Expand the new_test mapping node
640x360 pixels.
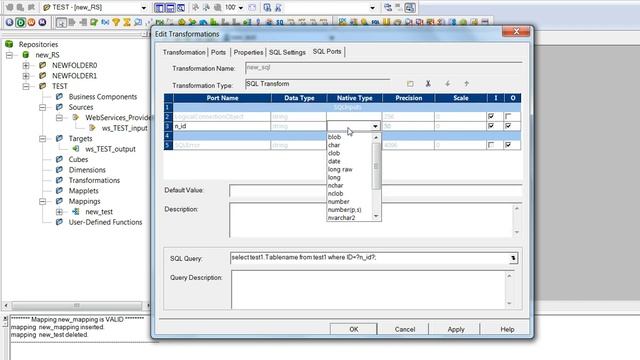(59, 212)
